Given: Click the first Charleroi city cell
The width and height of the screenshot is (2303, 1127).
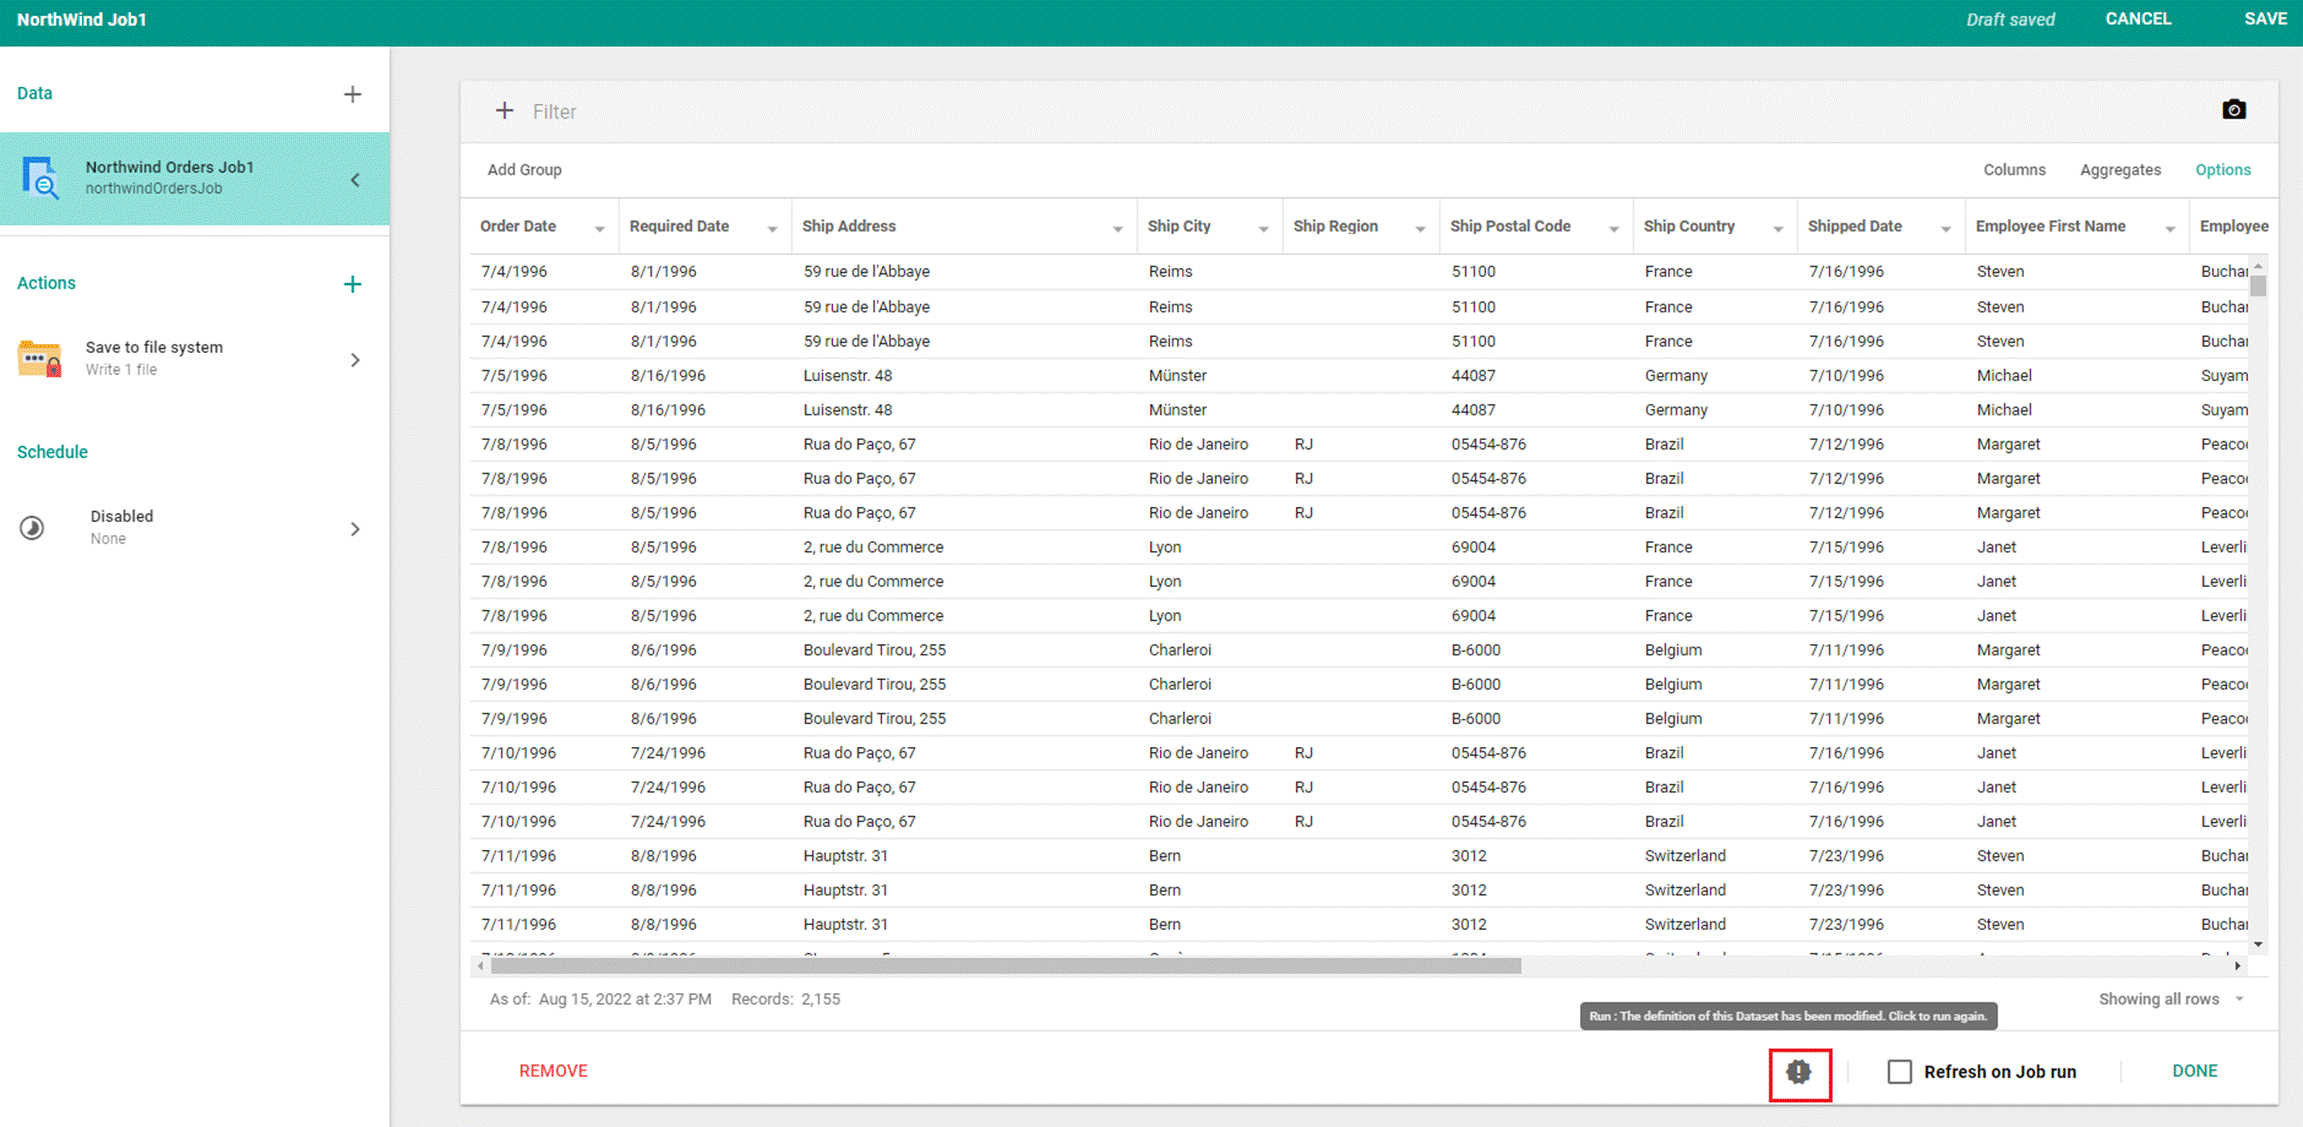Looking at the screenshot, I should tap(1180, 650).
